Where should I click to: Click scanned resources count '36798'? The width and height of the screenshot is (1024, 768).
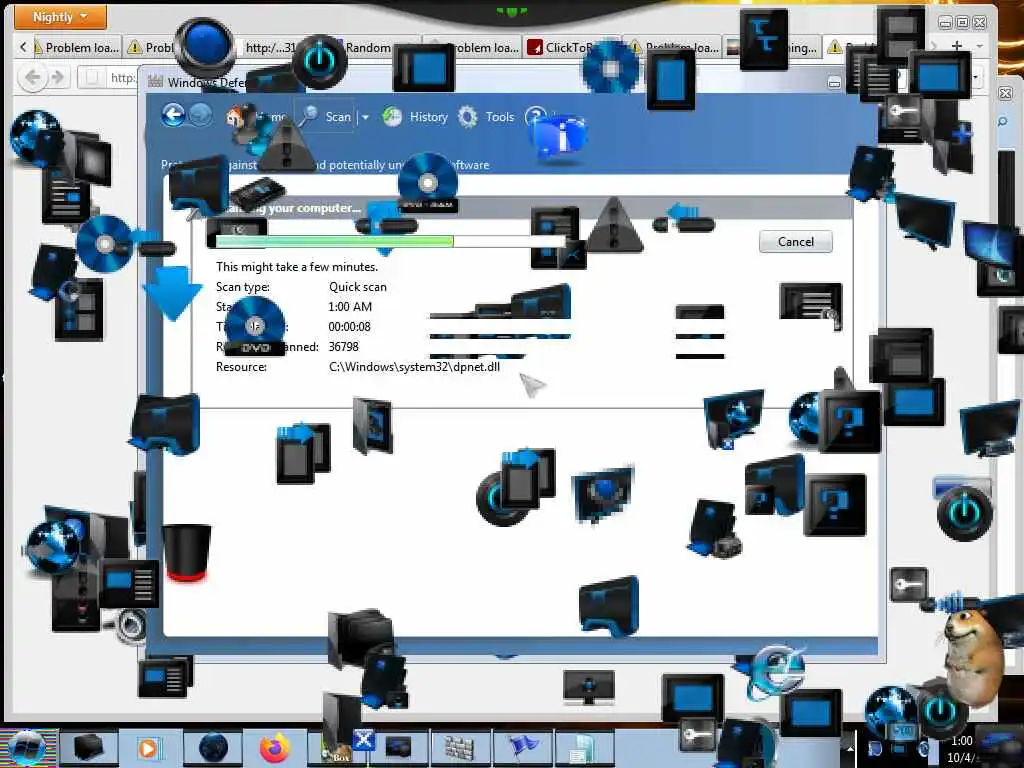tap(344, 347)
